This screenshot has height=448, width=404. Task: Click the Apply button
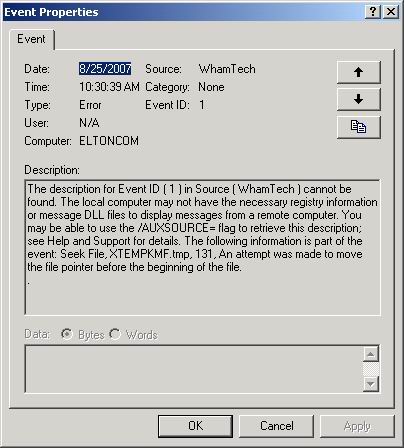click(357, 426)
